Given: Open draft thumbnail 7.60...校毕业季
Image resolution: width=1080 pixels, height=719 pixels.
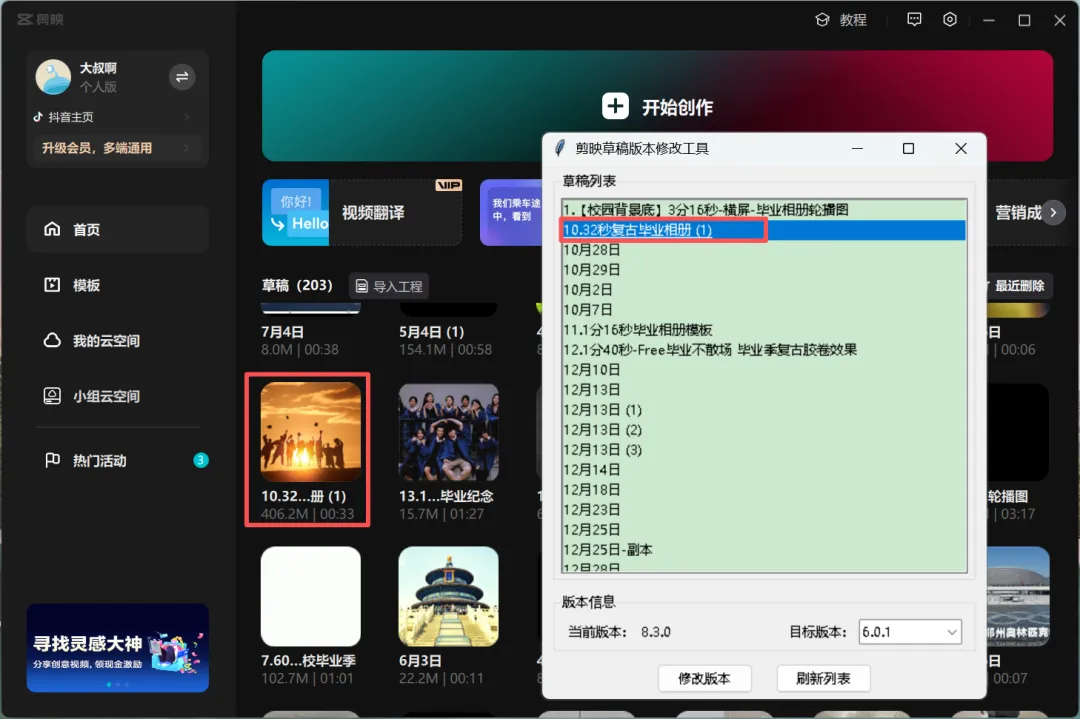Looking at the screenshot, I should [311, 596].
